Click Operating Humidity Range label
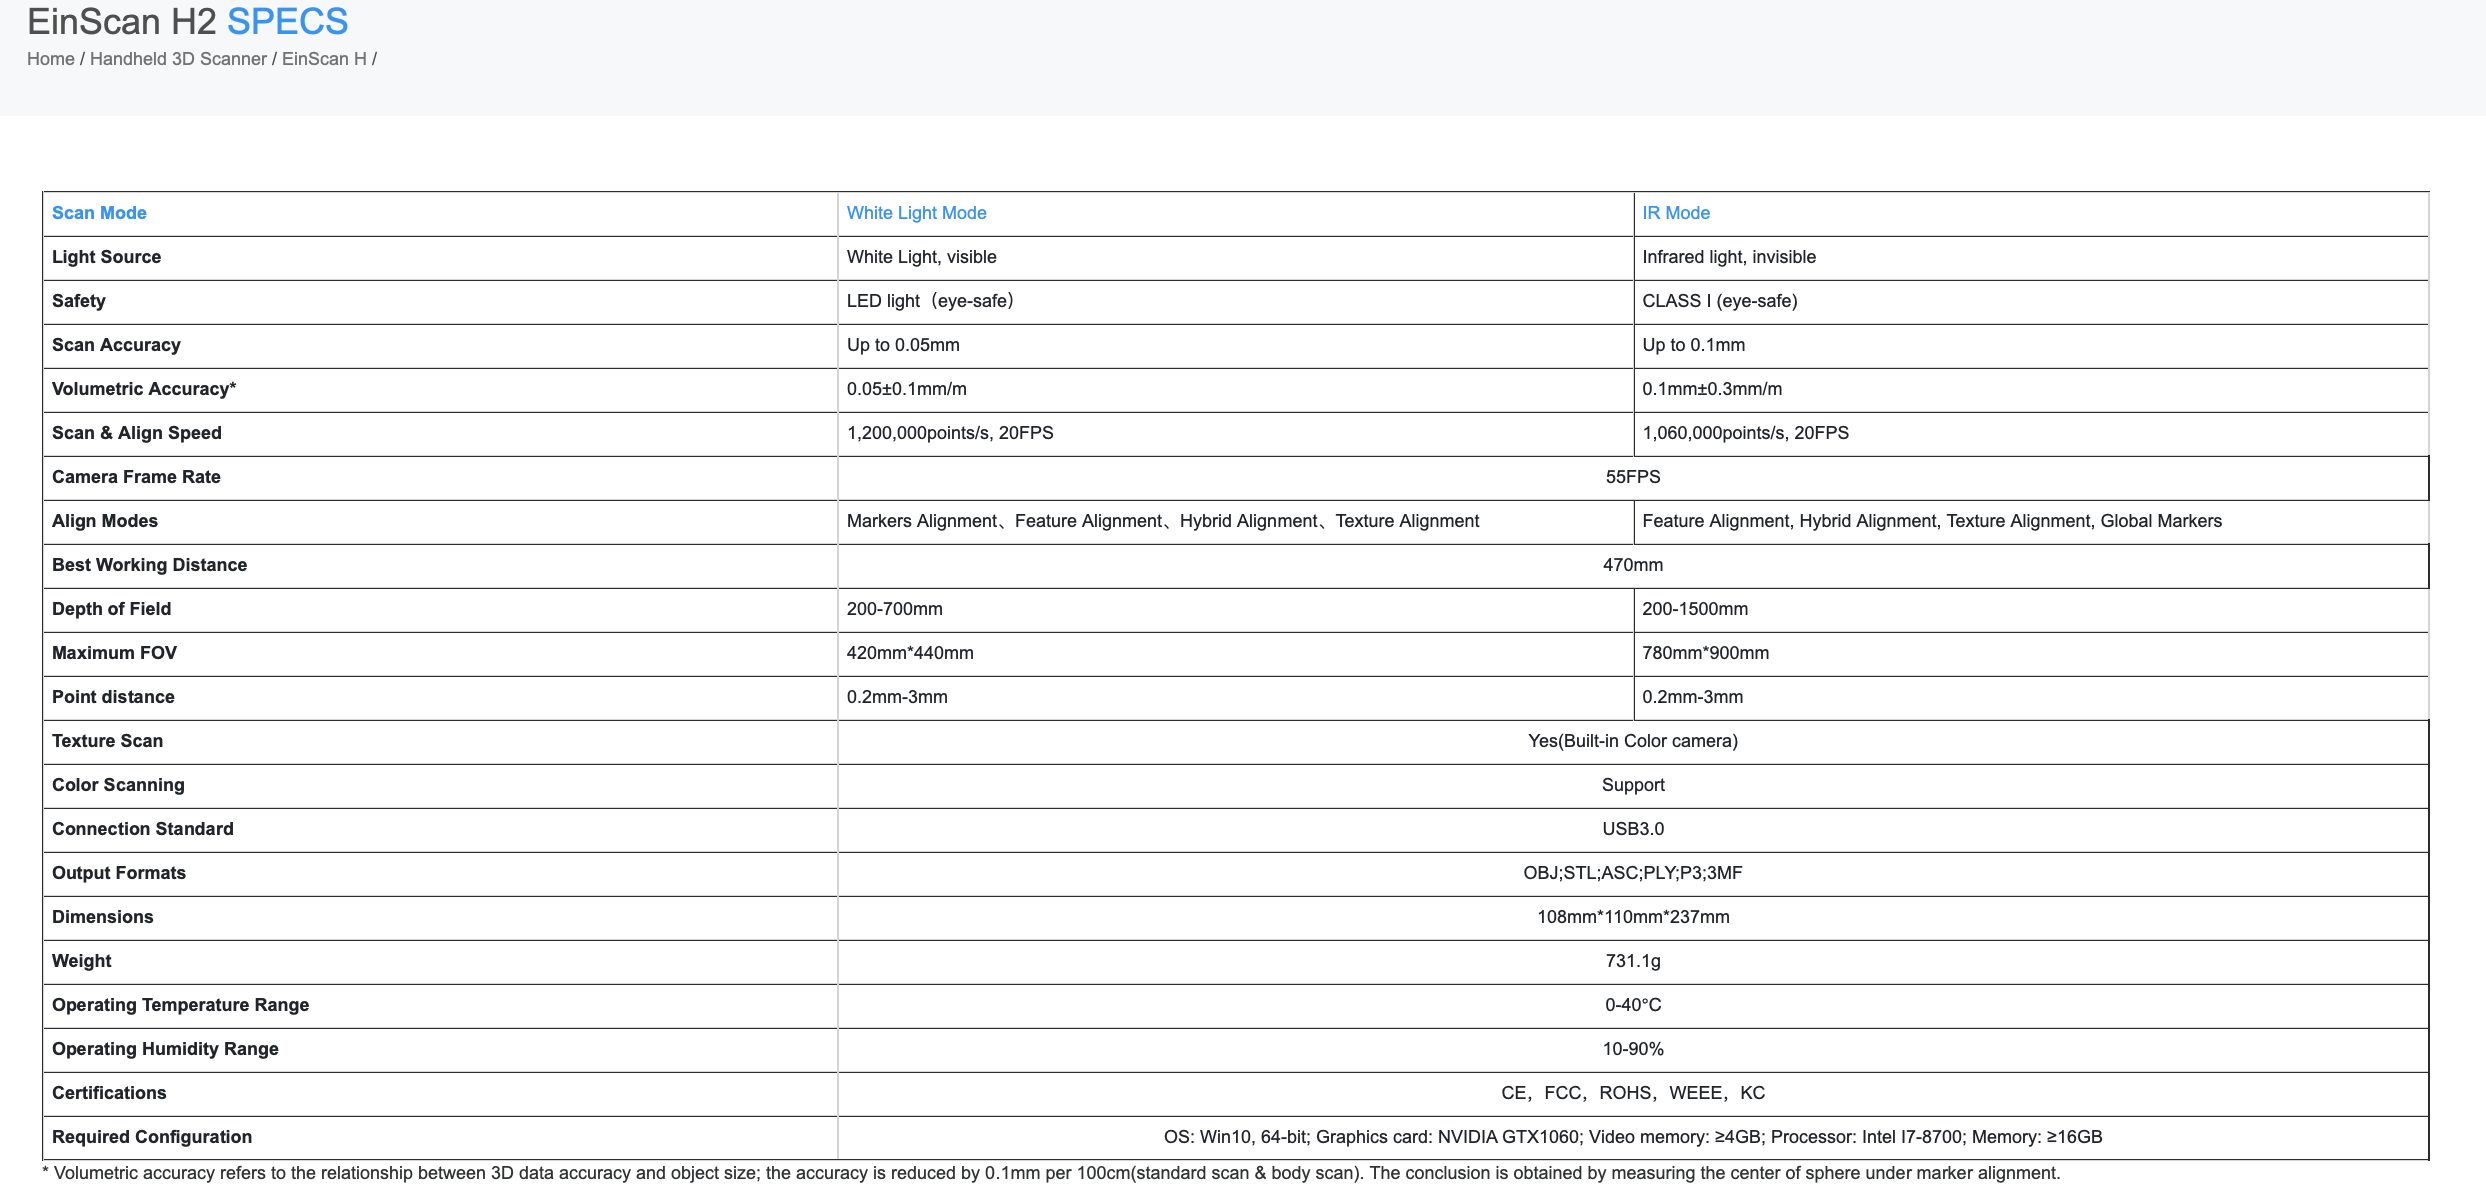 click(x=165, y=1049)
